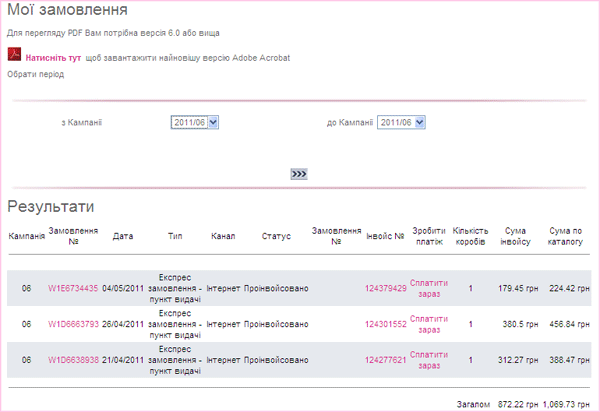This screenshot has width=600, height=412.
Task: View invoice 124301552
Action: [x=385, y=324]
